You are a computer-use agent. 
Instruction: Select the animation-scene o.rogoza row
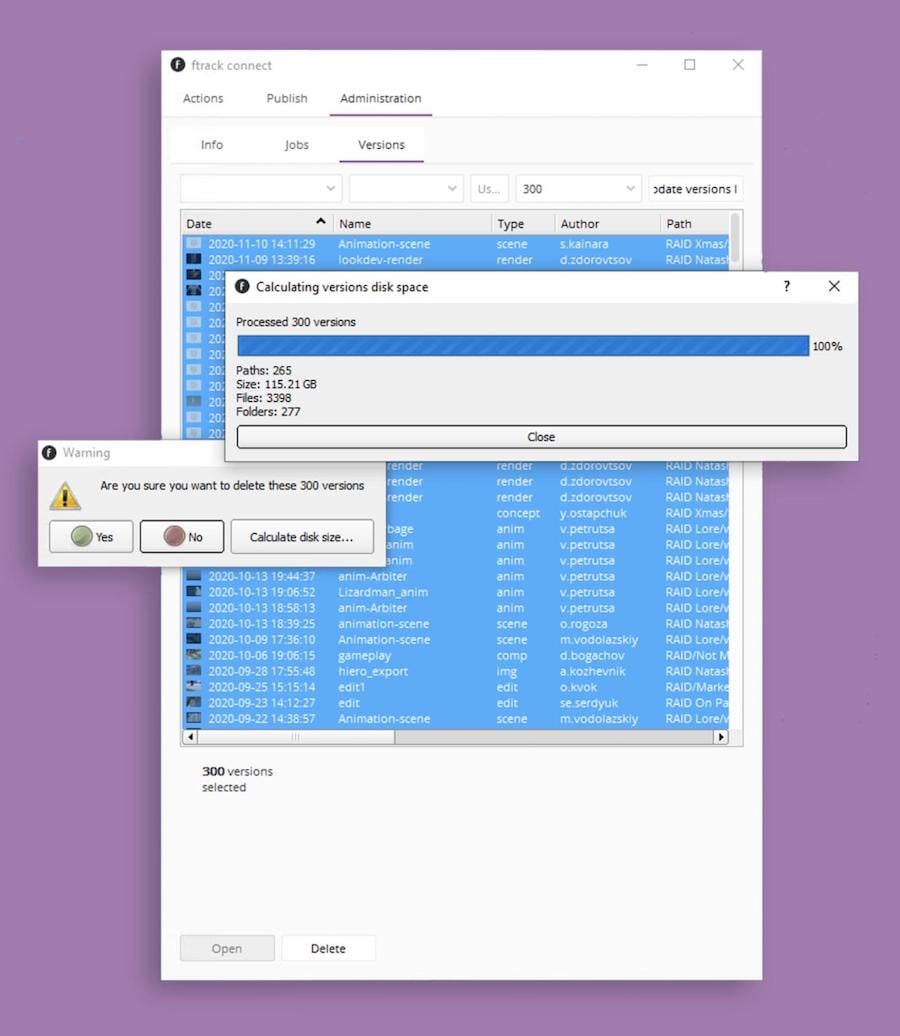tap(455, 624)
